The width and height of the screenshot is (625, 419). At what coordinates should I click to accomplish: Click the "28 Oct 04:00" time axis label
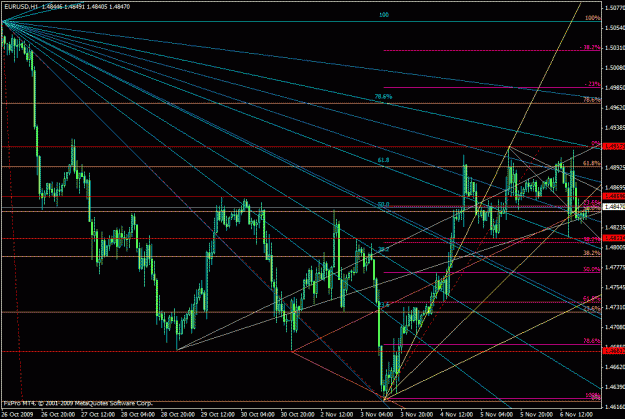[138, 414]
